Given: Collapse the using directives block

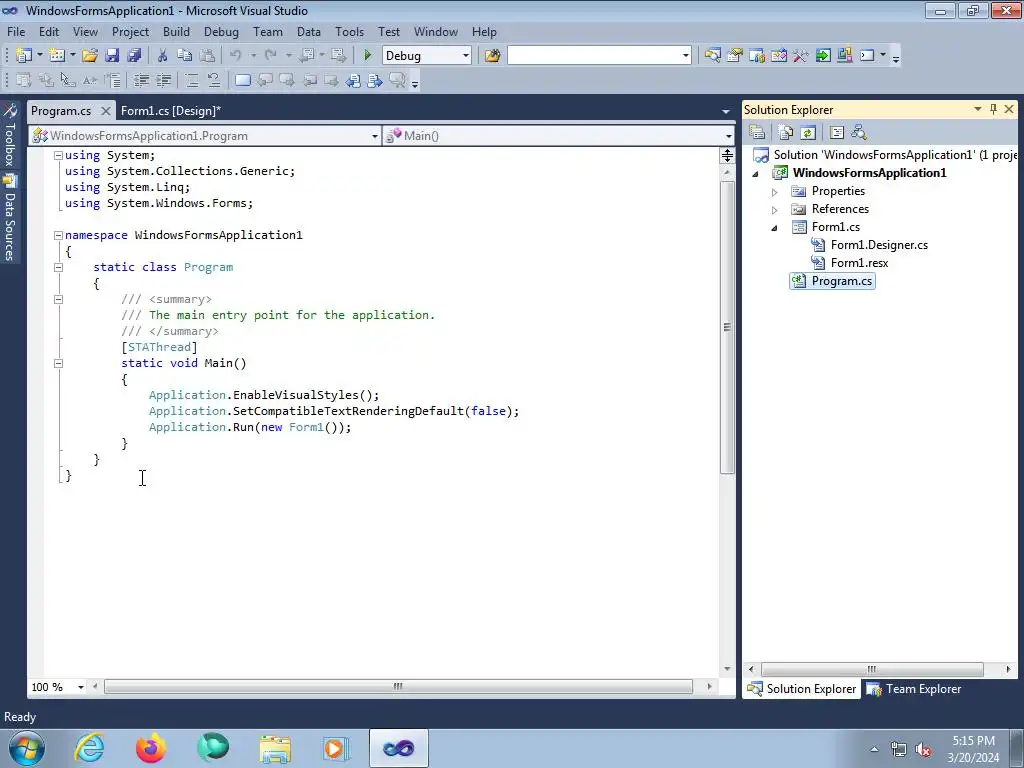Looking at the screenshot, I should [x=58, y=155].
